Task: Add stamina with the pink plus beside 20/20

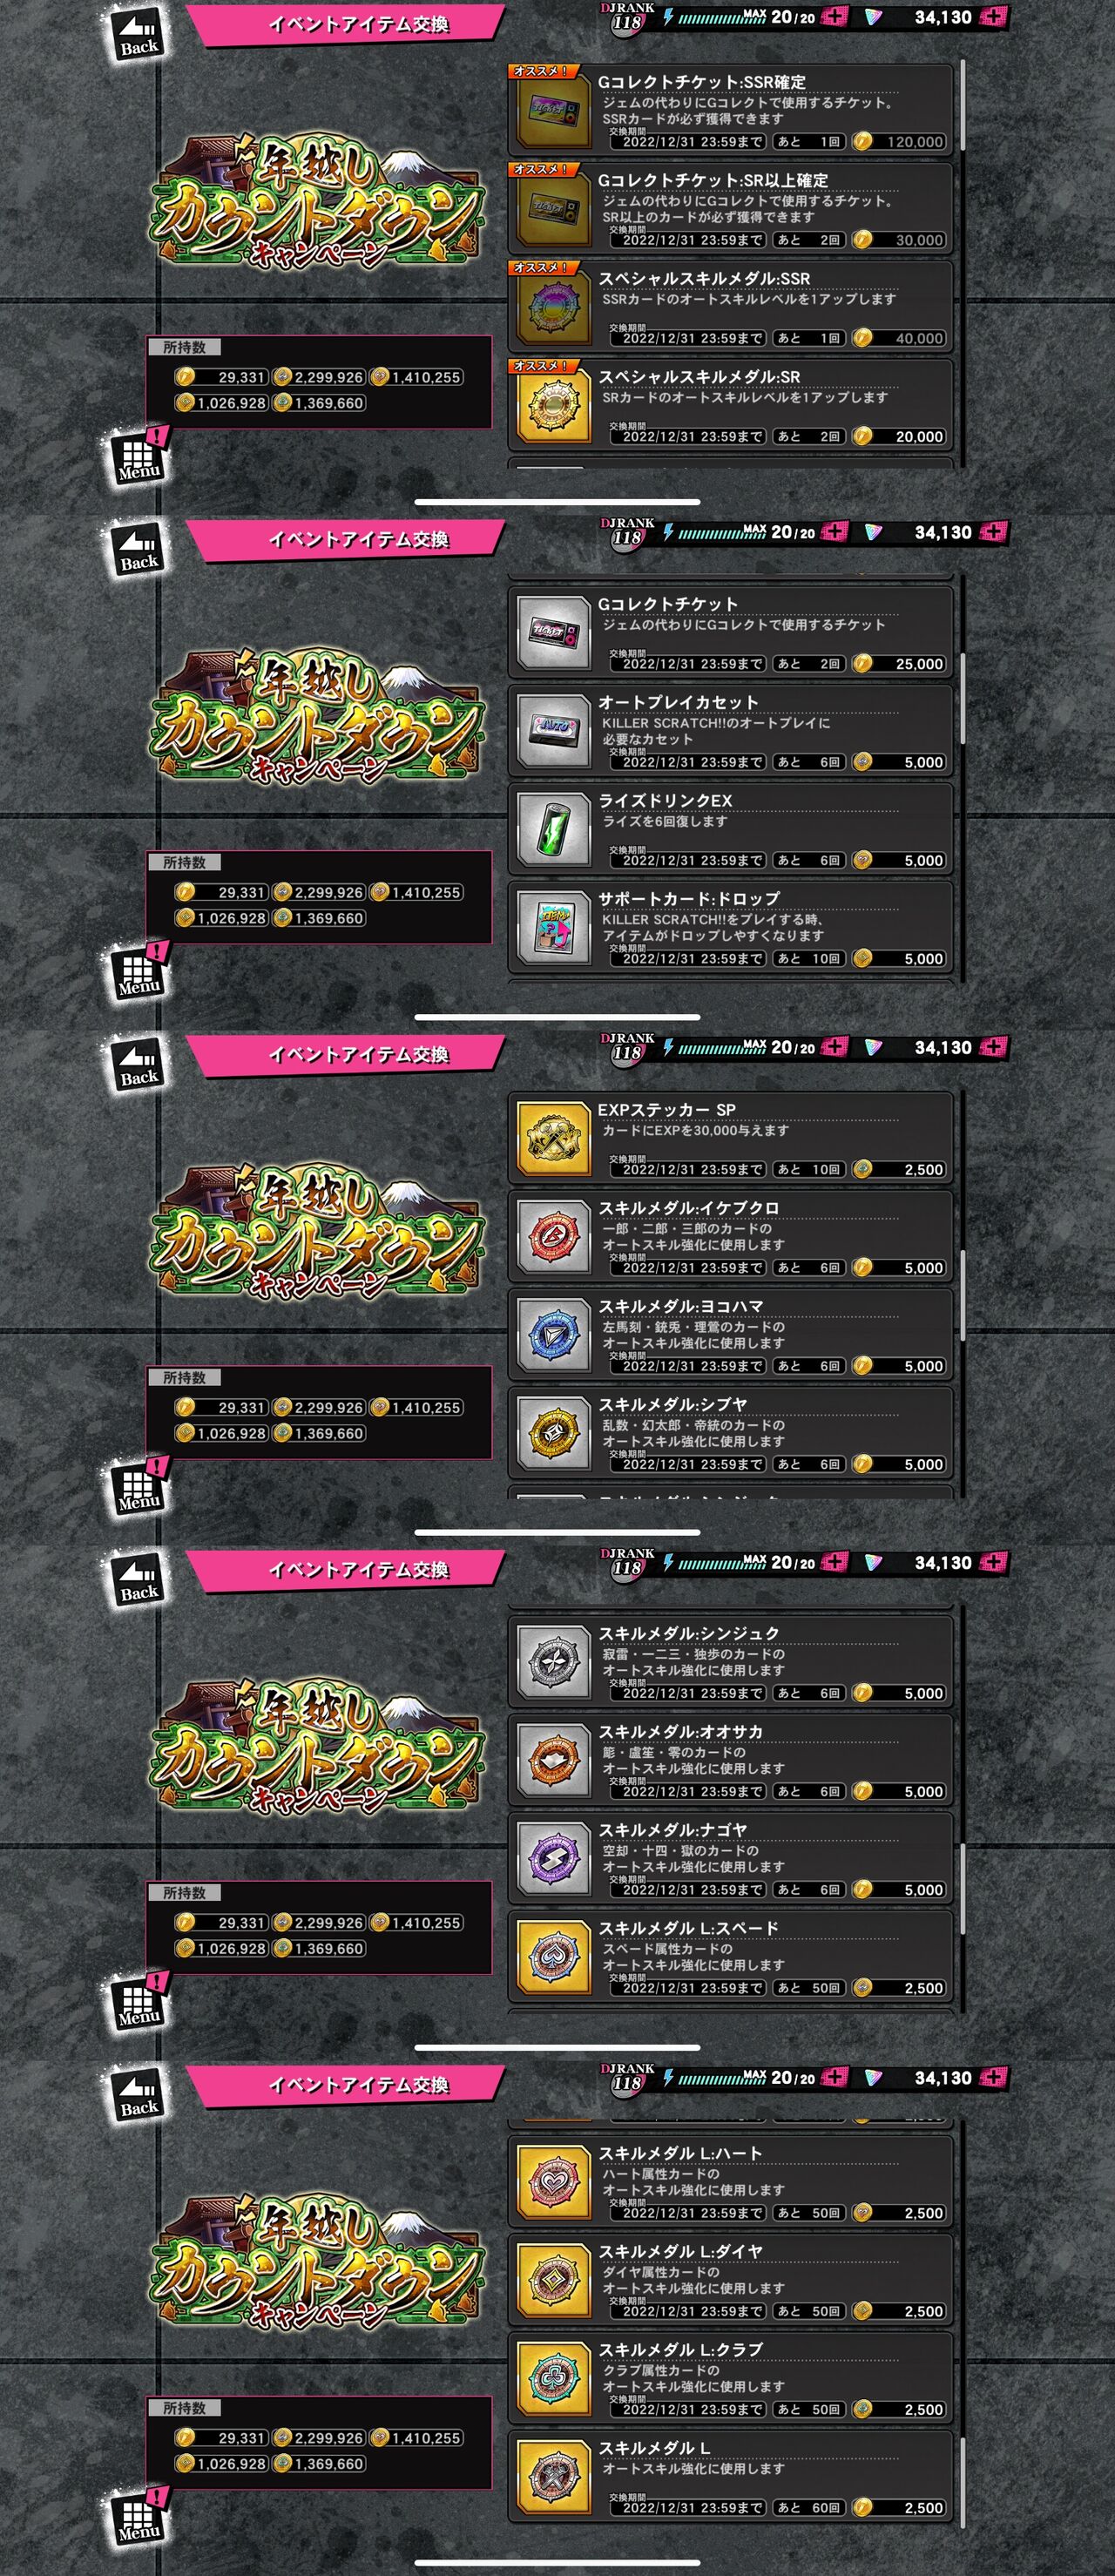Action: click(x=834, y=17)
